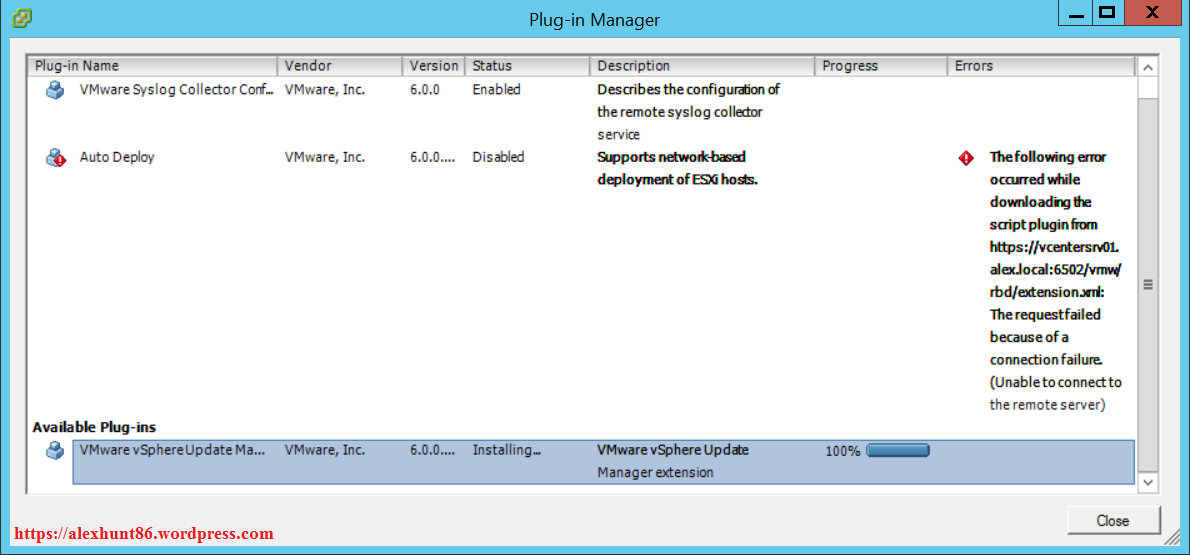
Task: Sort by the Version column header
Action: pyautogui.click(x=434, y=66)
